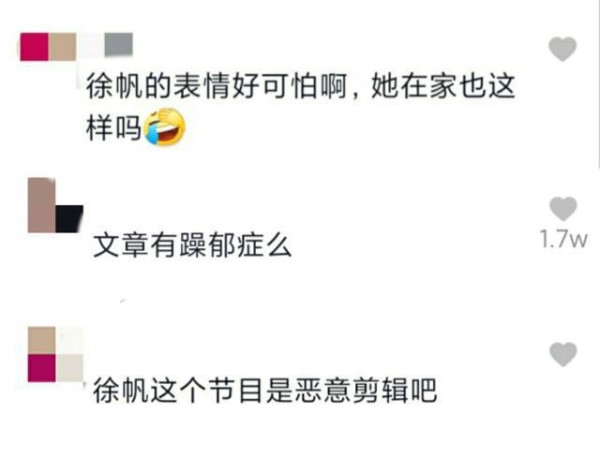Click the tan block of the first blurred username
This screenshot has height=458, width=600.
pyautogui.click(x=62, y=47)
